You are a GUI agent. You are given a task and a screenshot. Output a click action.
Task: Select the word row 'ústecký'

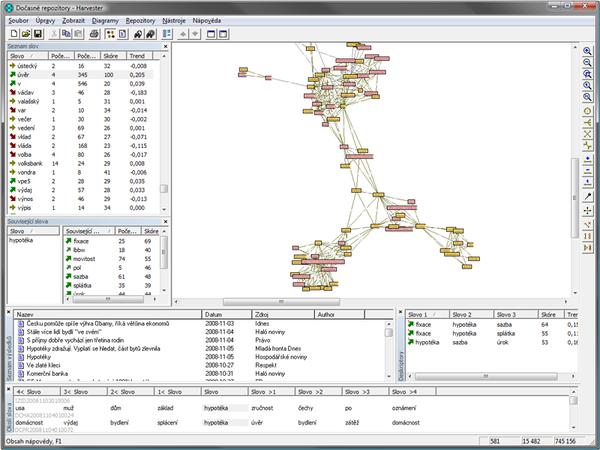pyautogui.click(x=80, y=66)
